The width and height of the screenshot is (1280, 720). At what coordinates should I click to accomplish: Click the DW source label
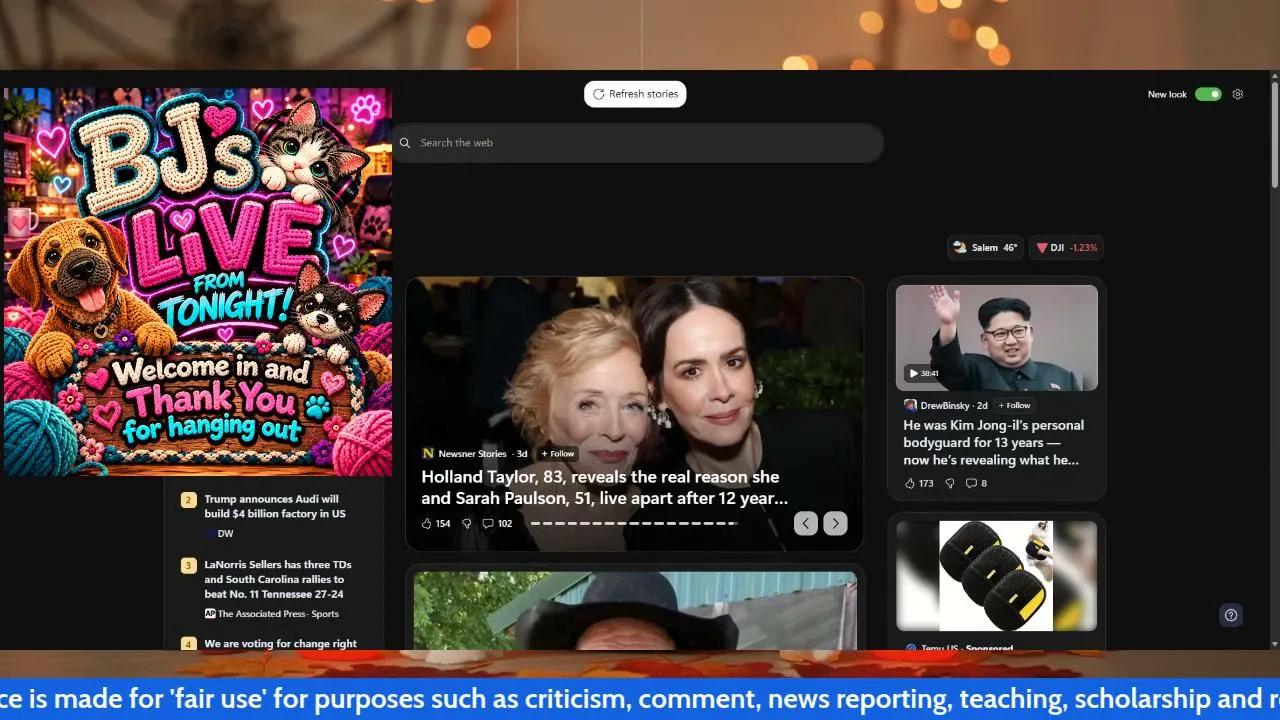point(225,534)
